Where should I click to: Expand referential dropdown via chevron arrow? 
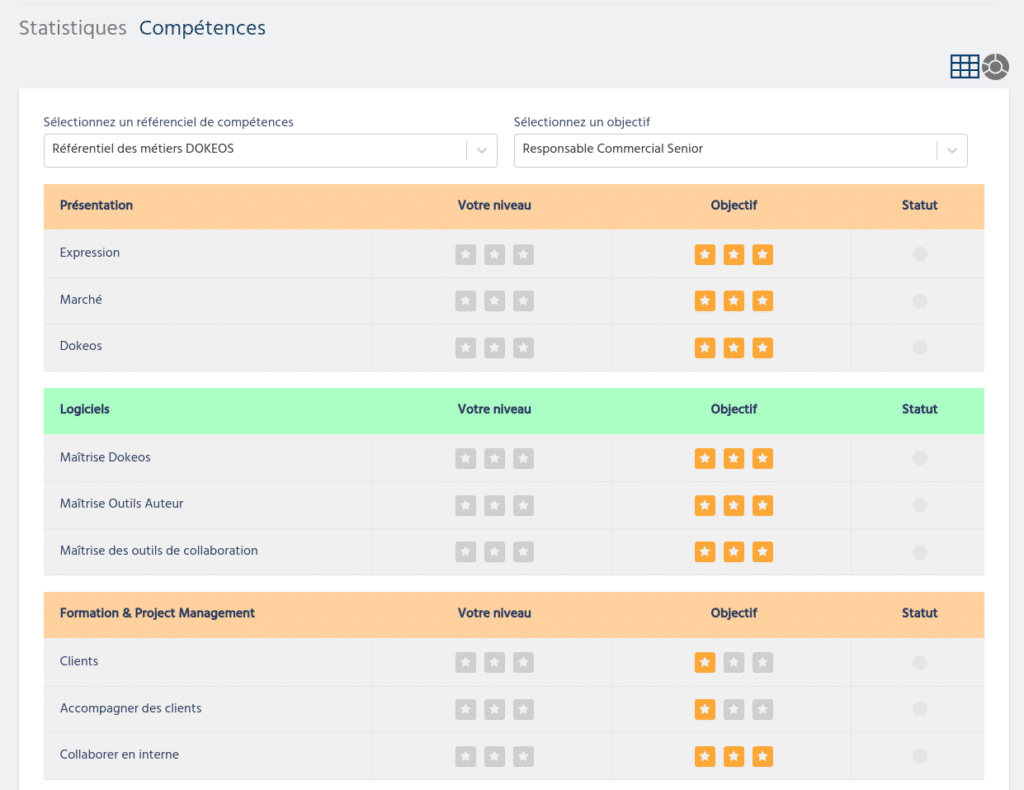click(482, 151)
